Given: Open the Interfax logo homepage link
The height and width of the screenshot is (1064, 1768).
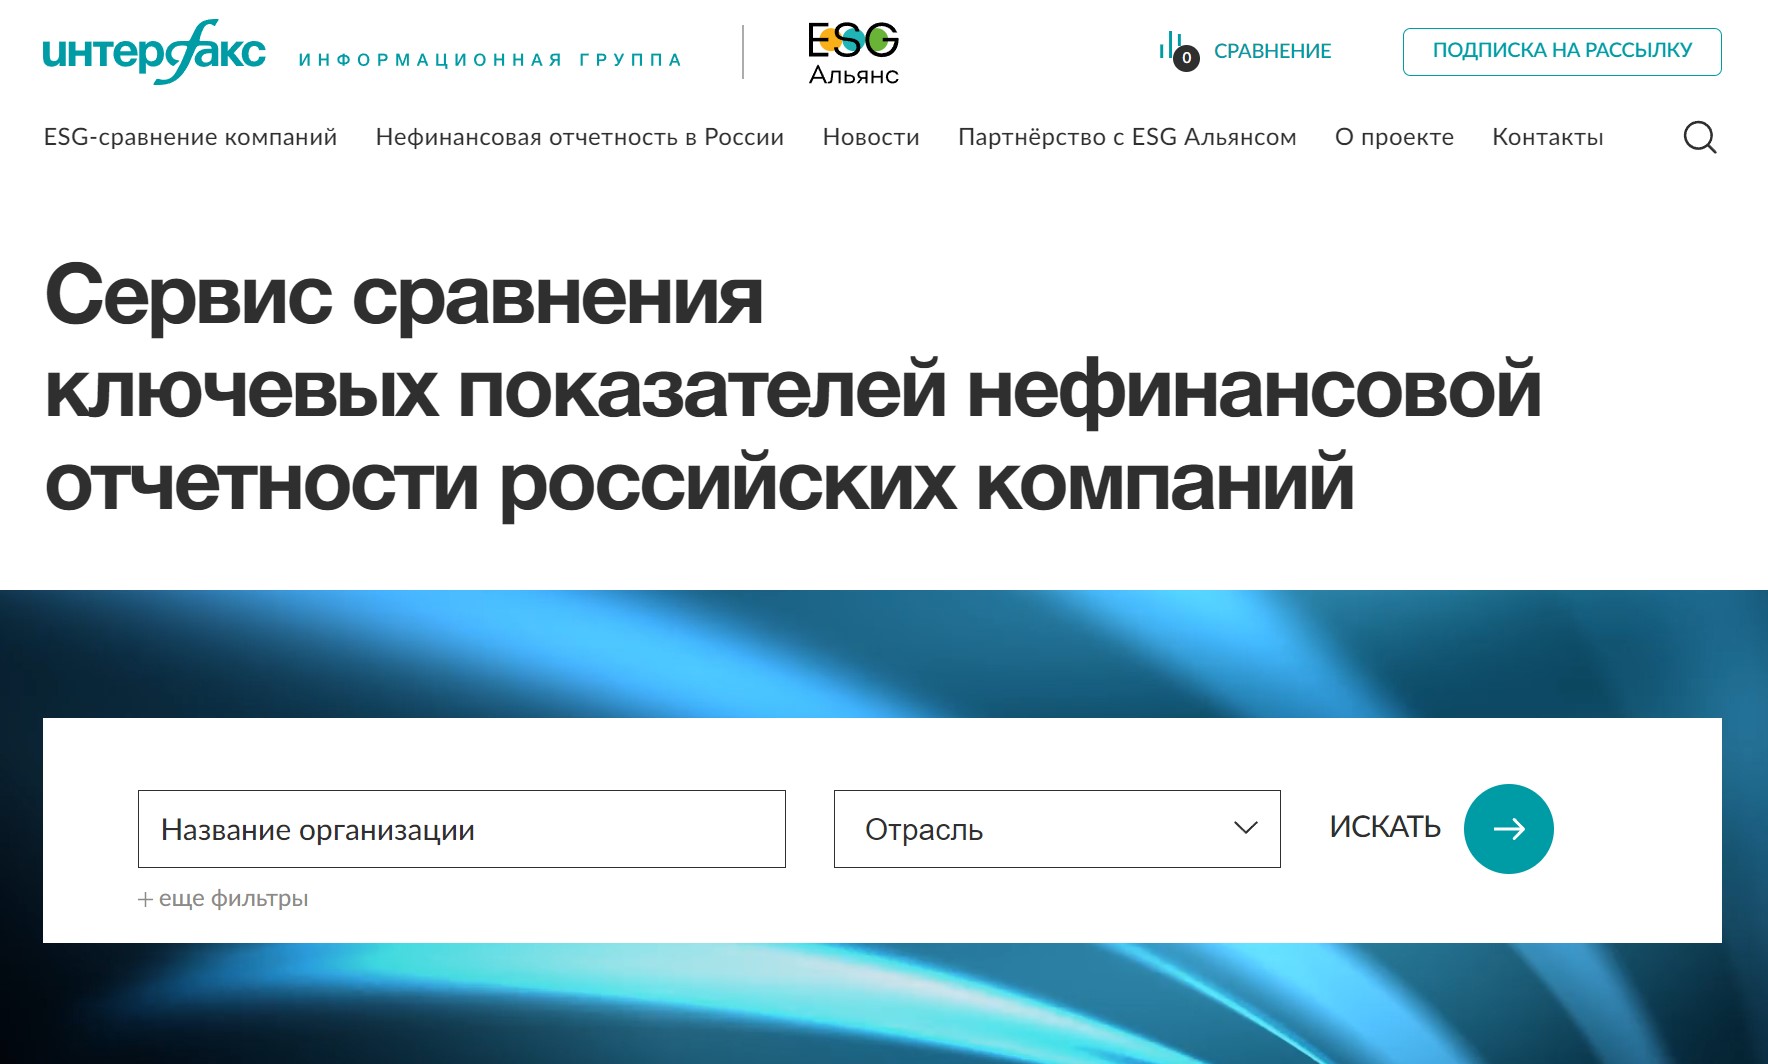Looking at the screenshot, I should [x=154, y=51].
